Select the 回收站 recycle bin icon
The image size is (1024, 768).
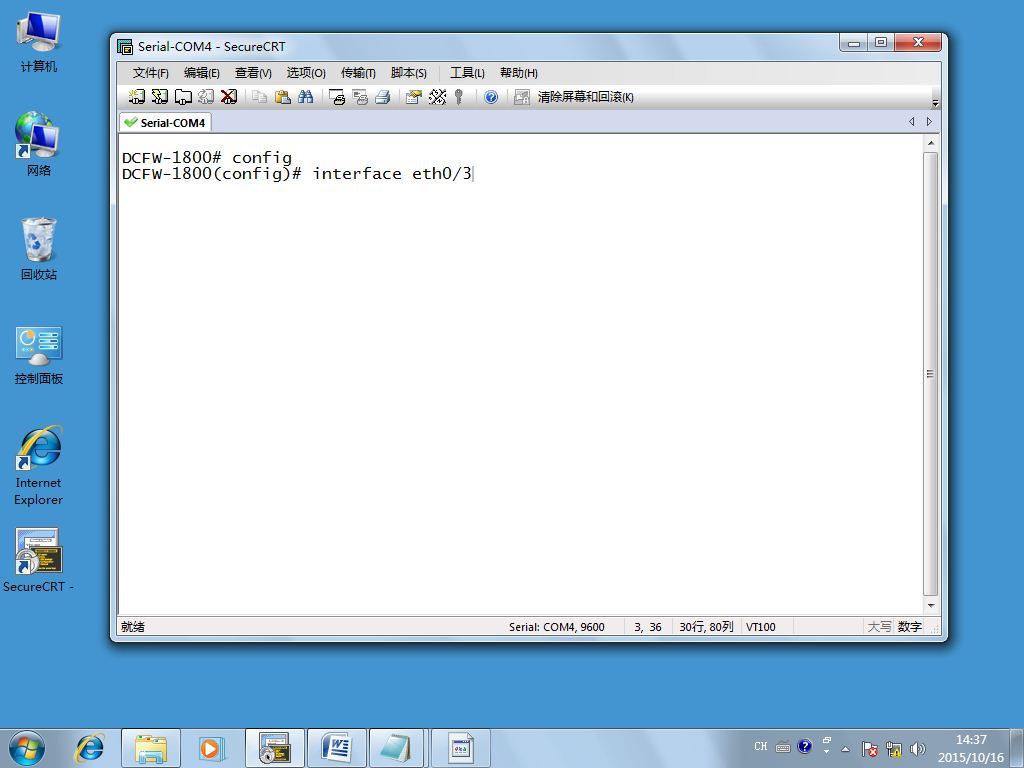pyautogui.click(x=39, y=249)
